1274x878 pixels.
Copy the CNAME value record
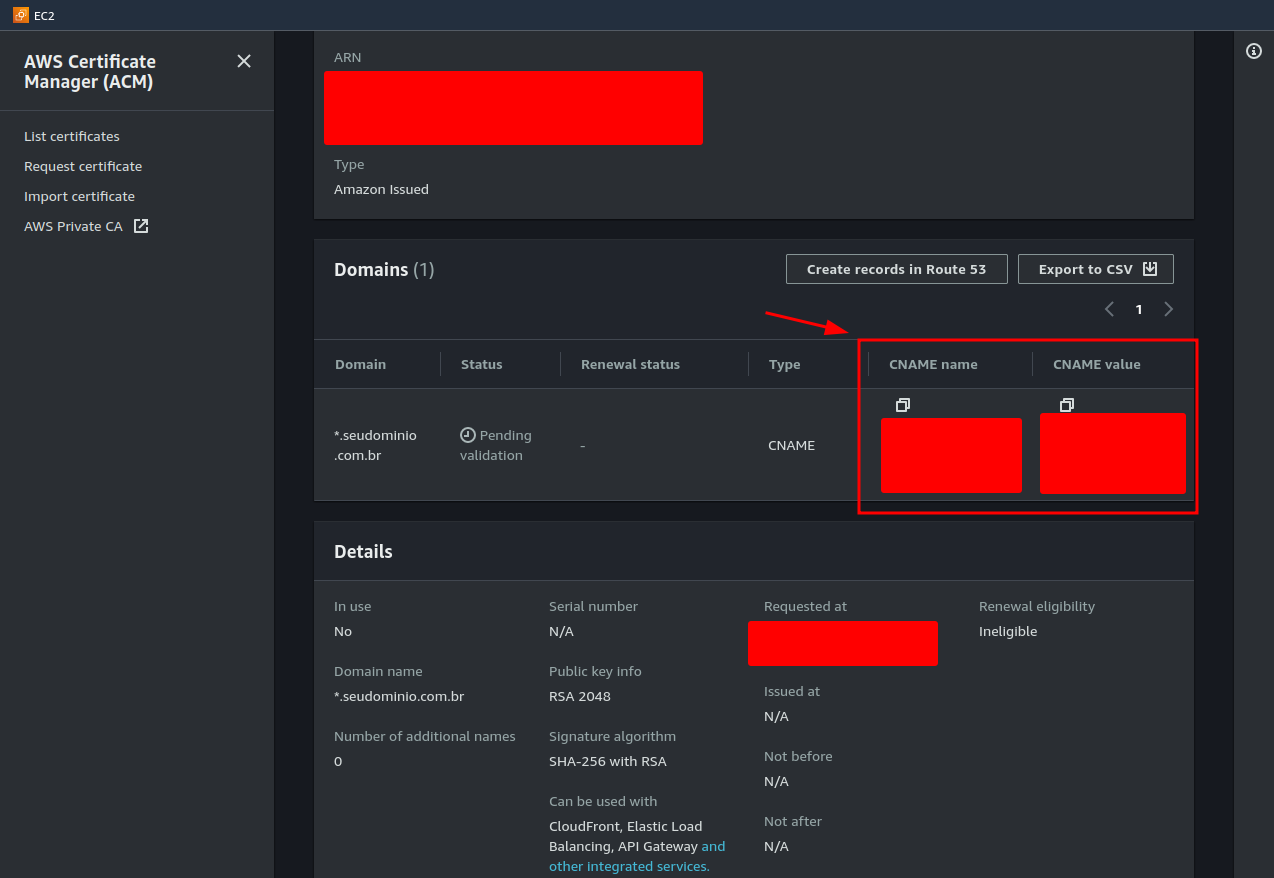tap(1066, 405)
